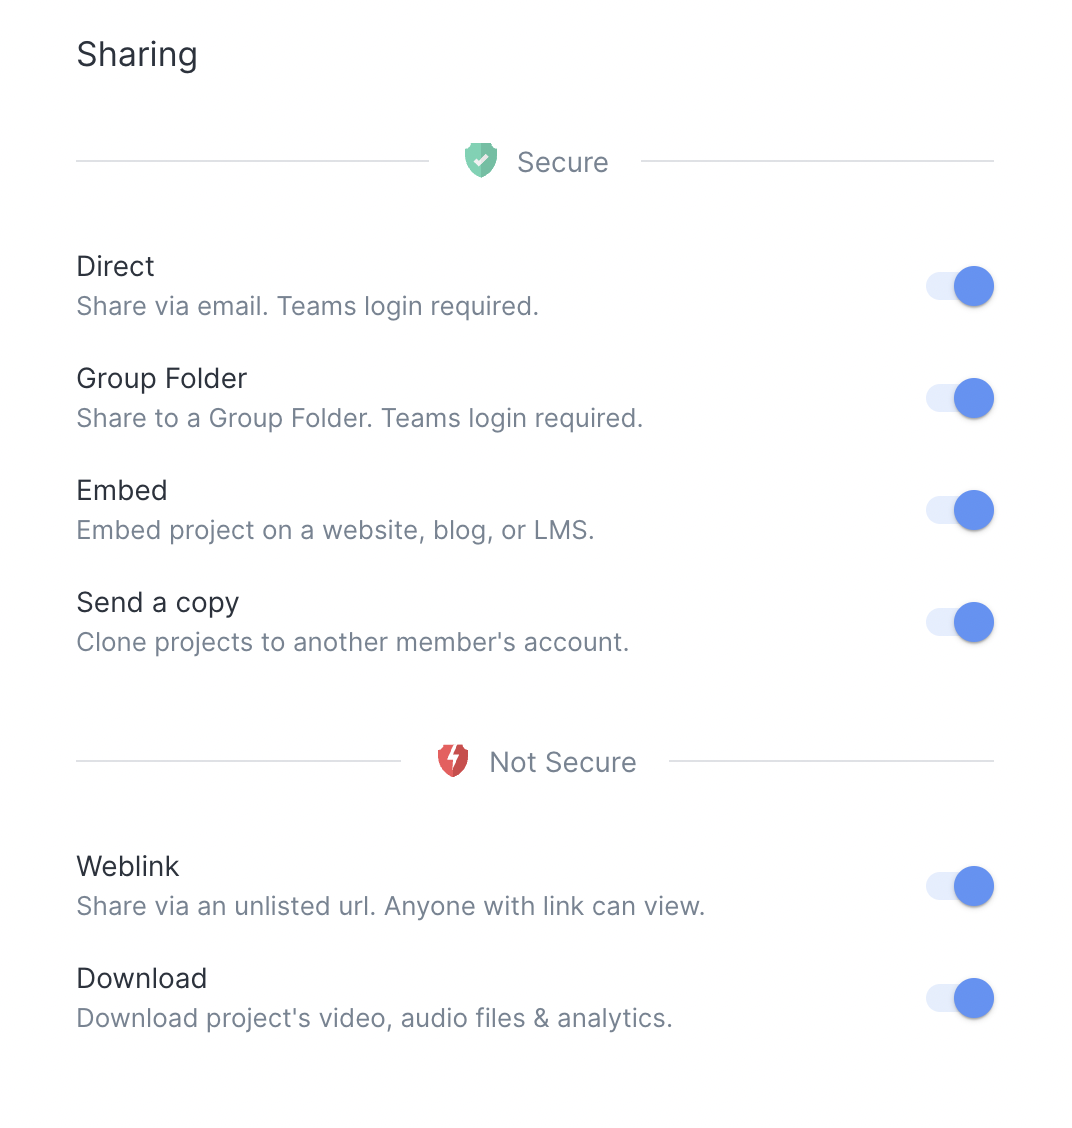This screenshot has height=1128, width=1072.
Task: Click the 'Not Secure' section header text
Action: (x=562, y=762)
